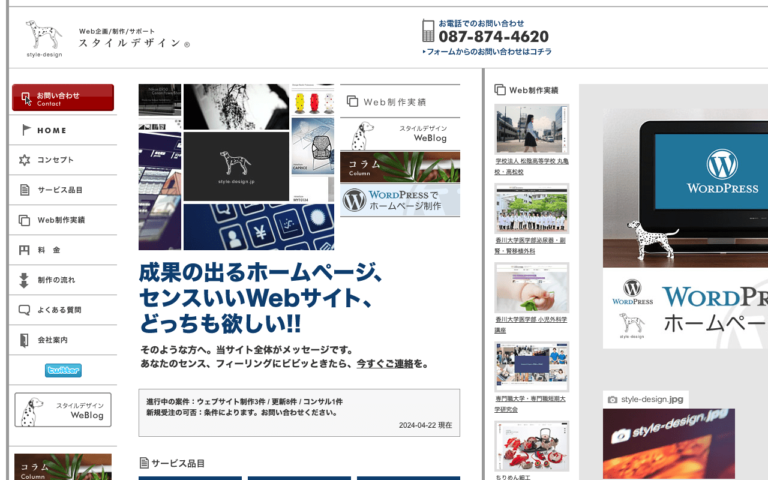This screenshot has height=480, width=768.
Task: Open the 制作の流れ menu item
Action: [63, 280]
